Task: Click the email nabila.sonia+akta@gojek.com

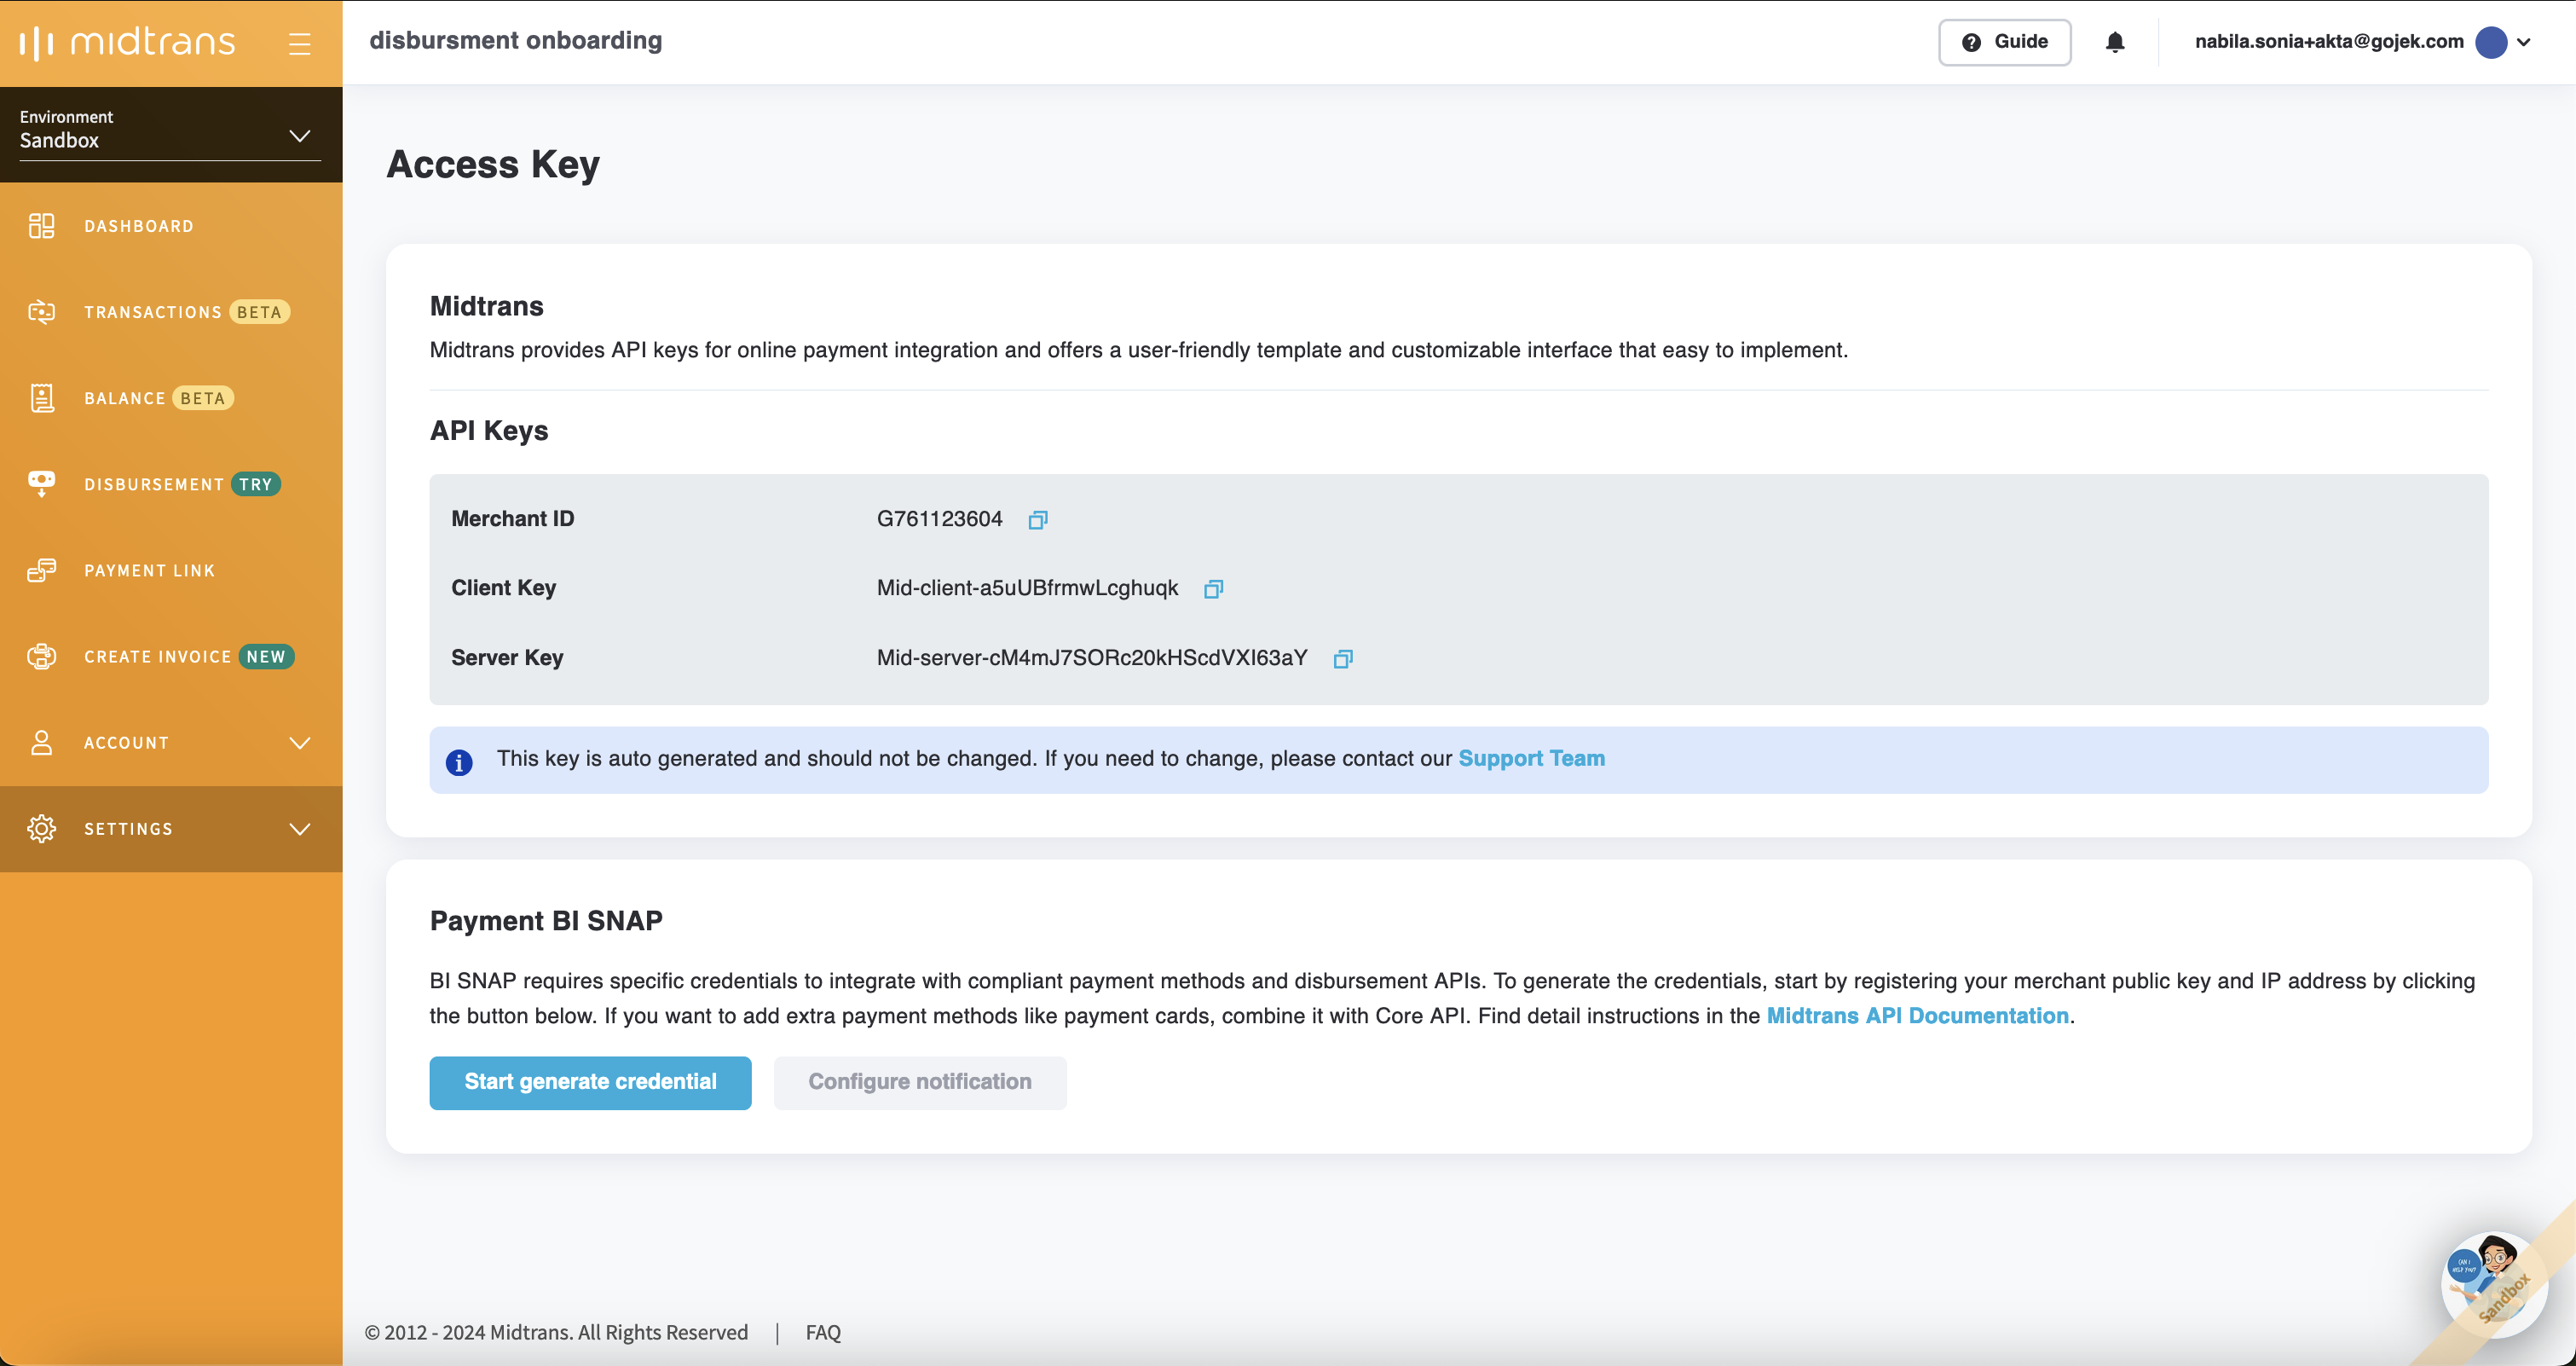Action: [x=2329, y=41]
